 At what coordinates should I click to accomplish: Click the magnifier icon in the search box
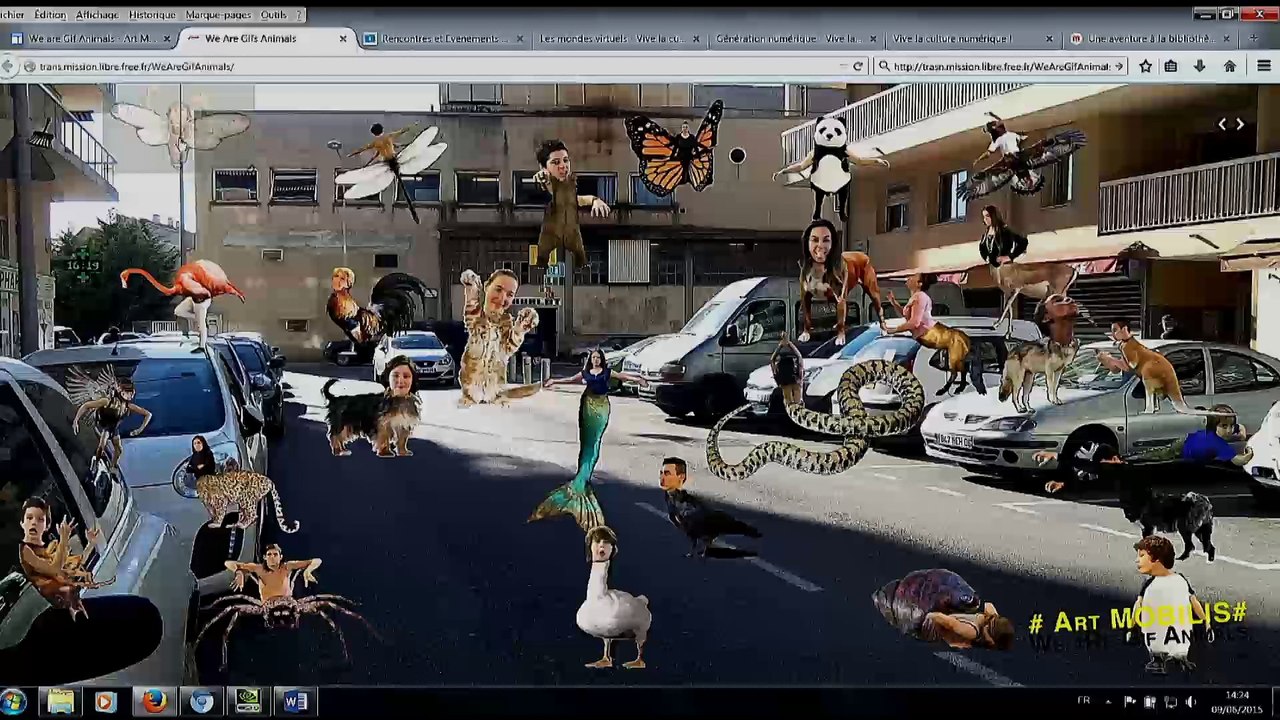coord(883,66)
